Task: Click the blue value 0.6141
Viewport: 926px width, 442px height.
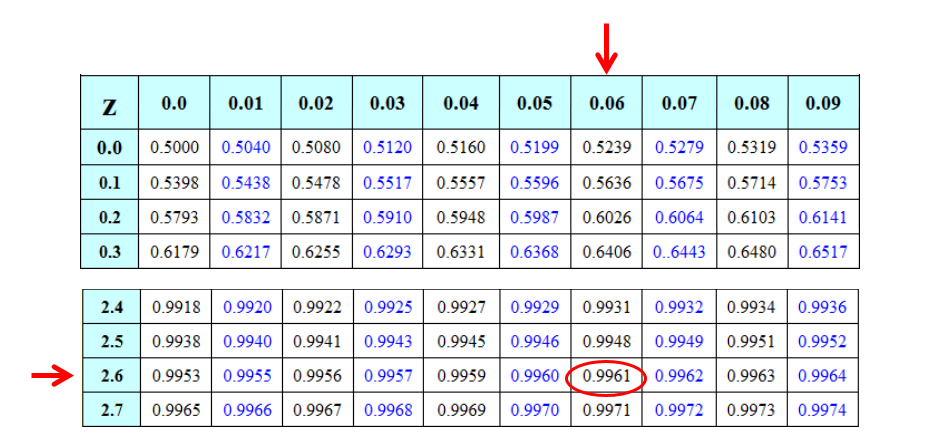Action: [x=823, y=217]
